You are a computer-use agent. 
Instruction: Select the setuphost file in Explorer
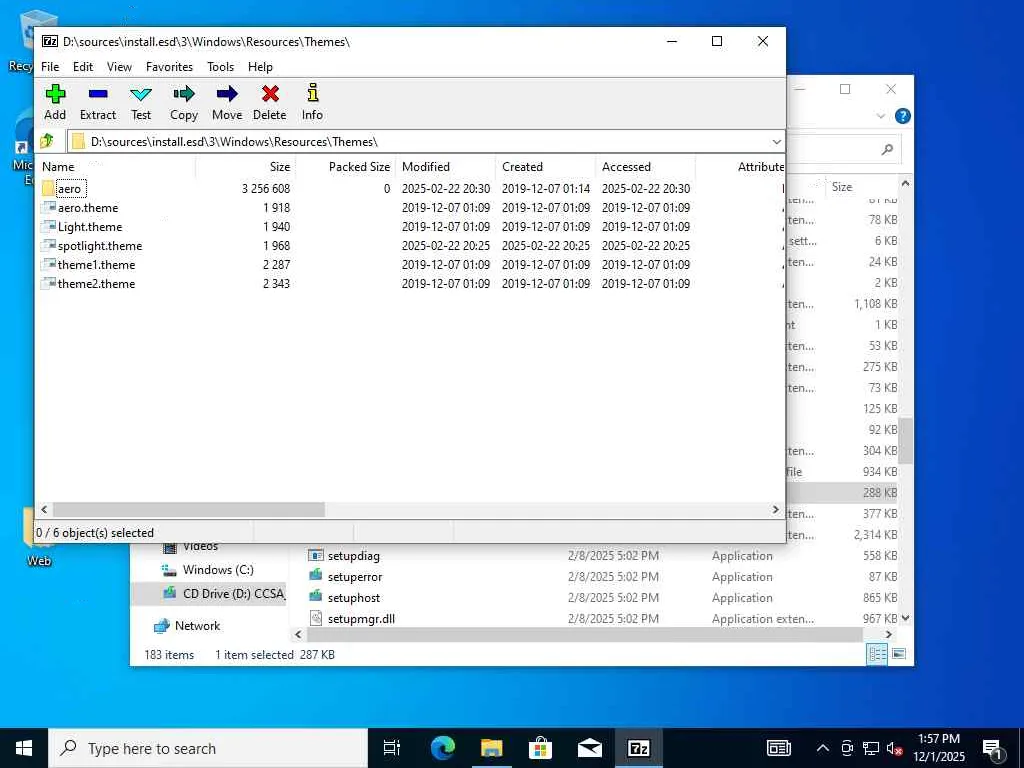[354, 598]
